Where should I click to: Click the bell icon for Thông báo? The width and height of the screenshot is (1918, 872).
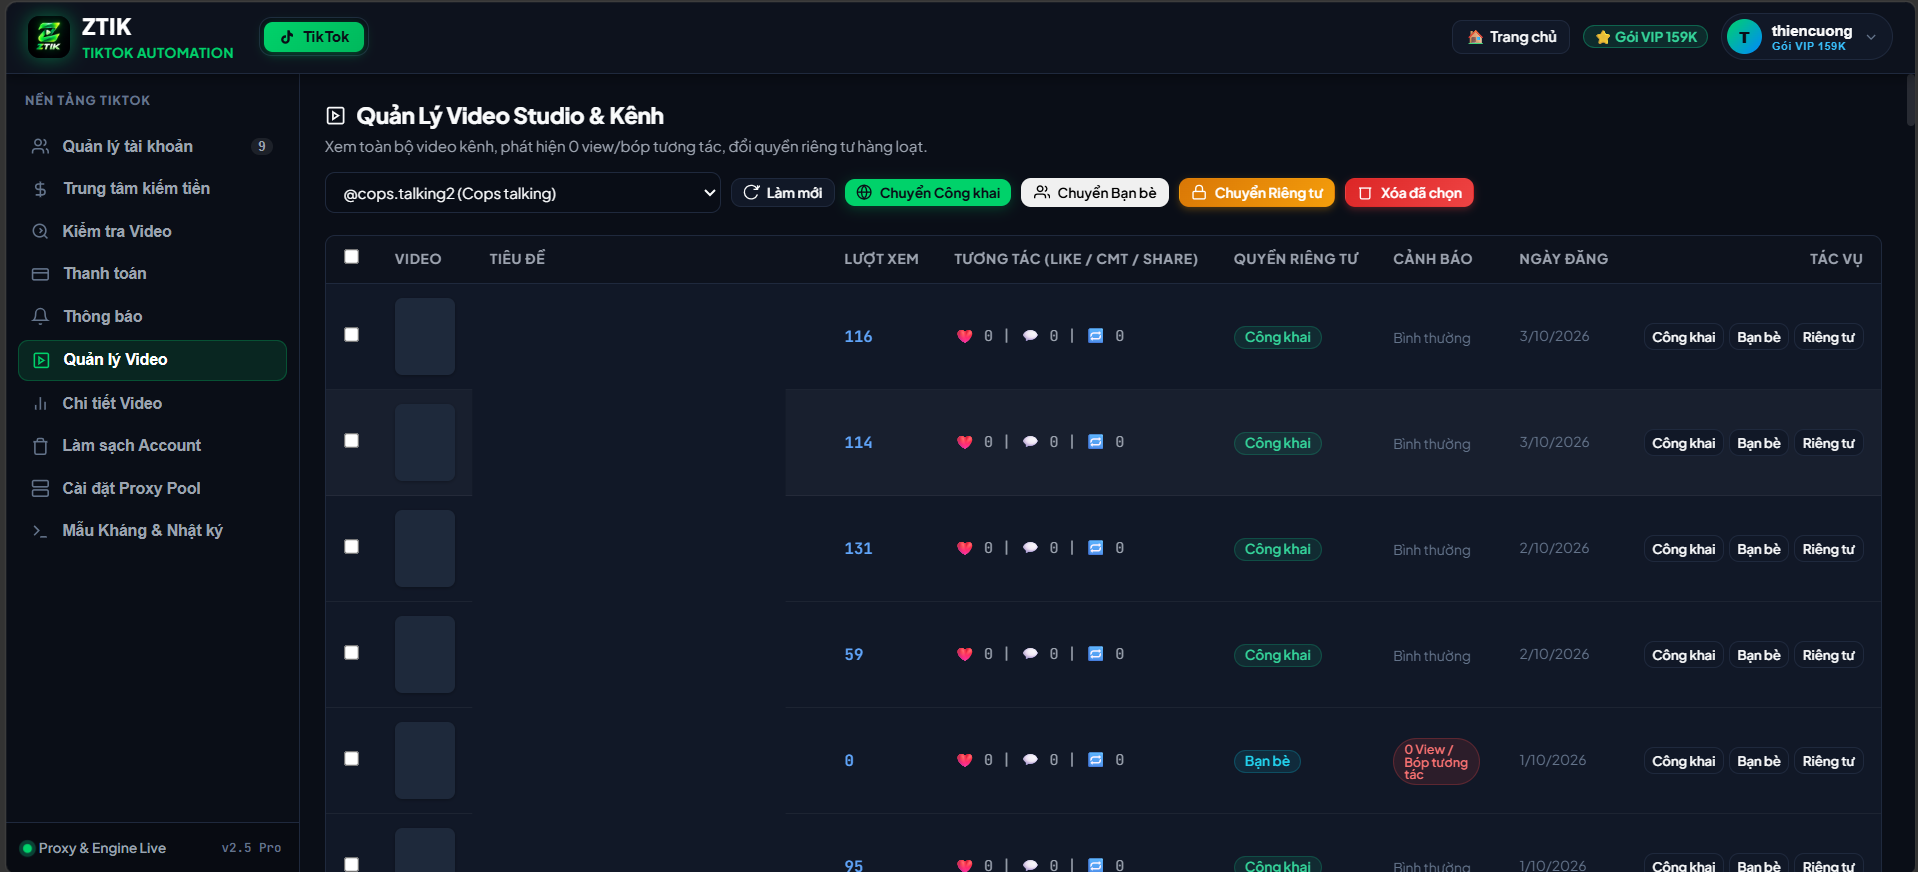(40, 316)
